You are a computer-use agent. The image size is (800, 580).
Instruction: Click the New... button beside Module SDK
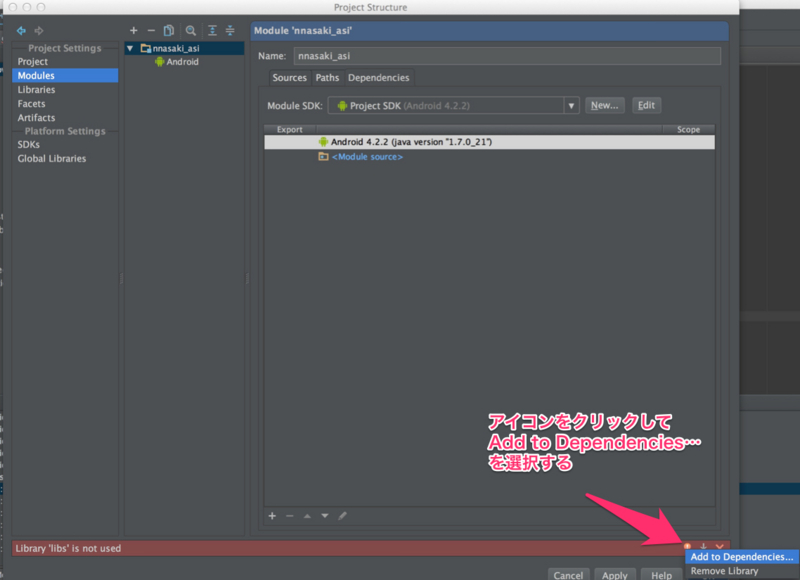point(604,105)
